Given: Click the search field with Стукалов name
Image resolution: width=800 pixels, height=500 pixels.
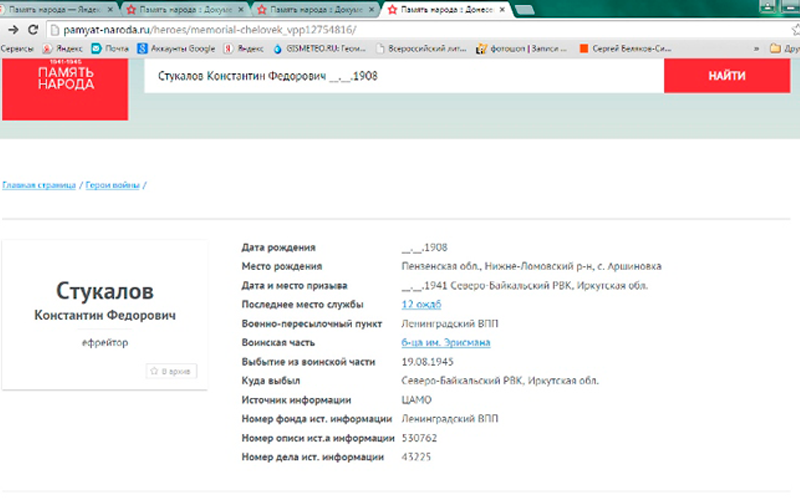Looking at the screenshot, I should point(404,76).
